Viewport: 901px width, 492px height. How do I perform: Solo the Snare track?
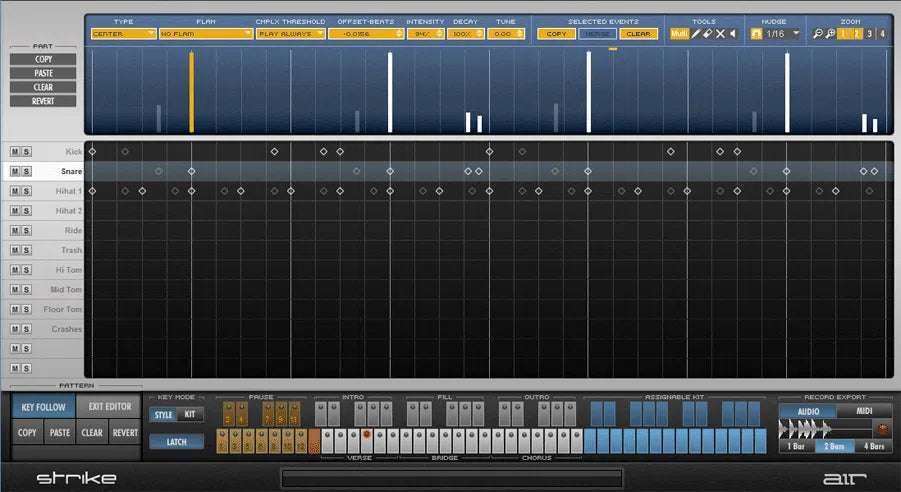[27, 171]
